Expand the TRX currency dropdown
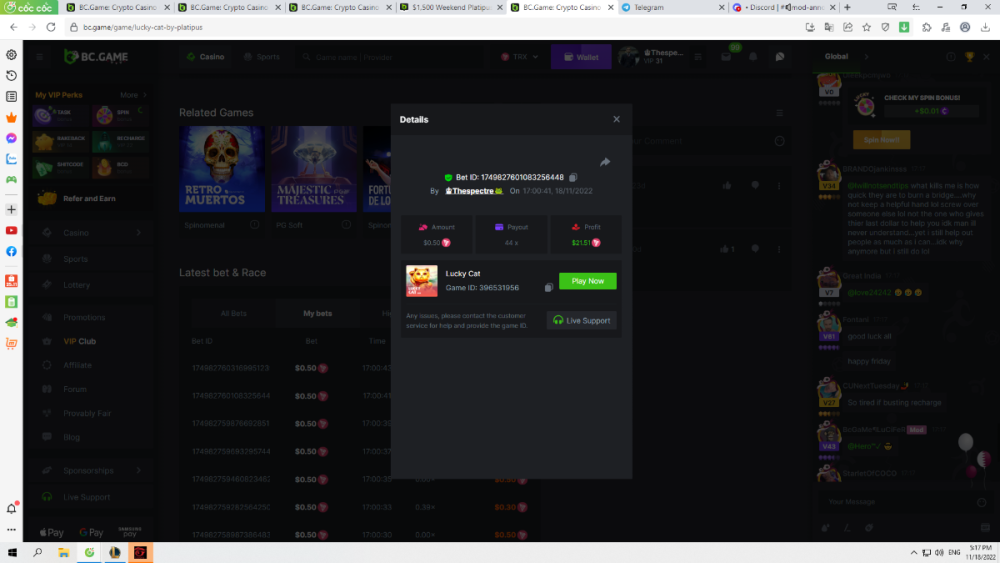This screenshot has width=1000, height=563. (x=521, y=57)
